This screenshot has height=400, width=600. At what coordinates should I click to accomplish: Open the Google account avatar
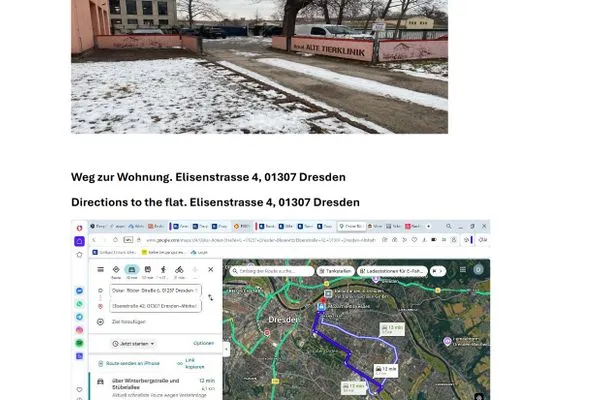(478, 269)
